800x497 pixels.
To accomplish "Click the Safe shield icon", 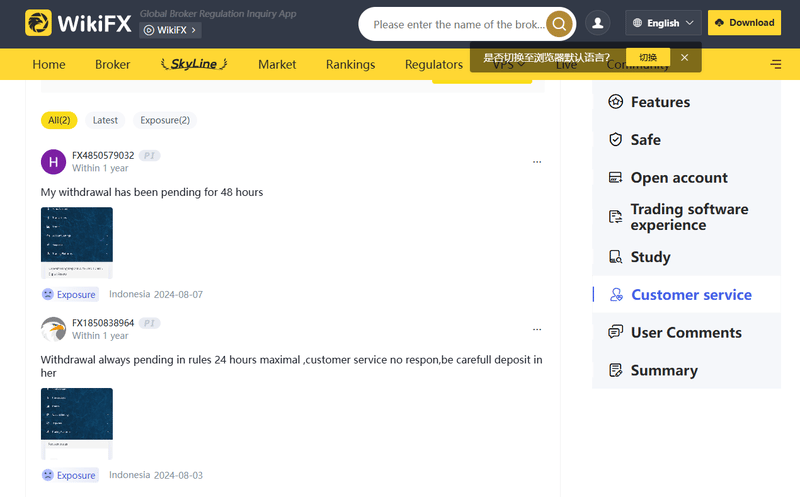I will (x=616, y=139).
